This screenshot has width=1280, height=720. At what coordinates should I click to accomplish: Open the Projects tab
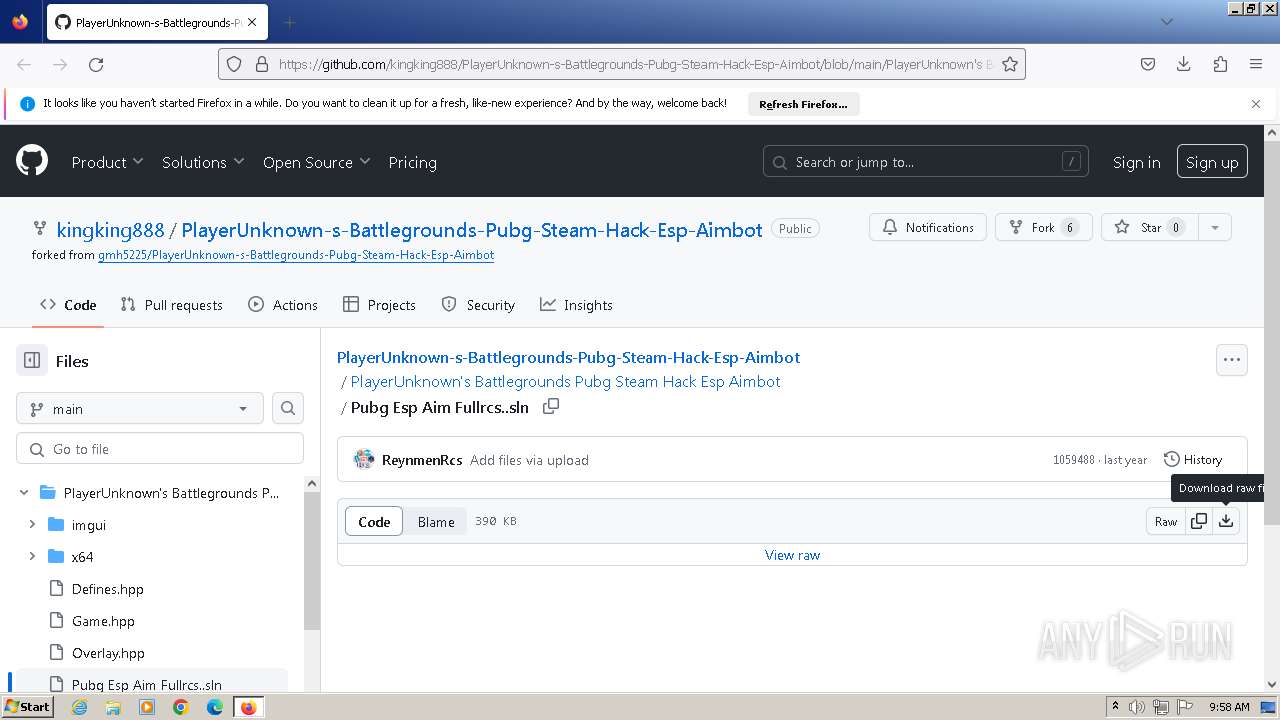click(x=379, y=305)
